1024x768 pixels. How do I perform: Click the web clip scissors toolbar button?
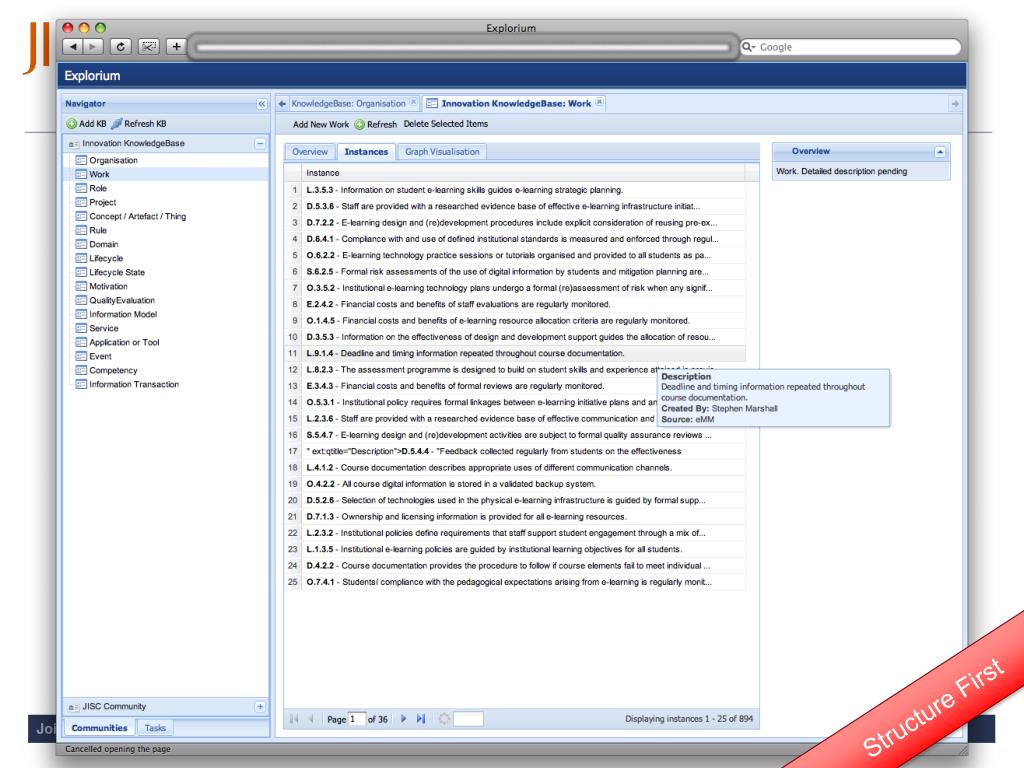[x=150, y=47]
